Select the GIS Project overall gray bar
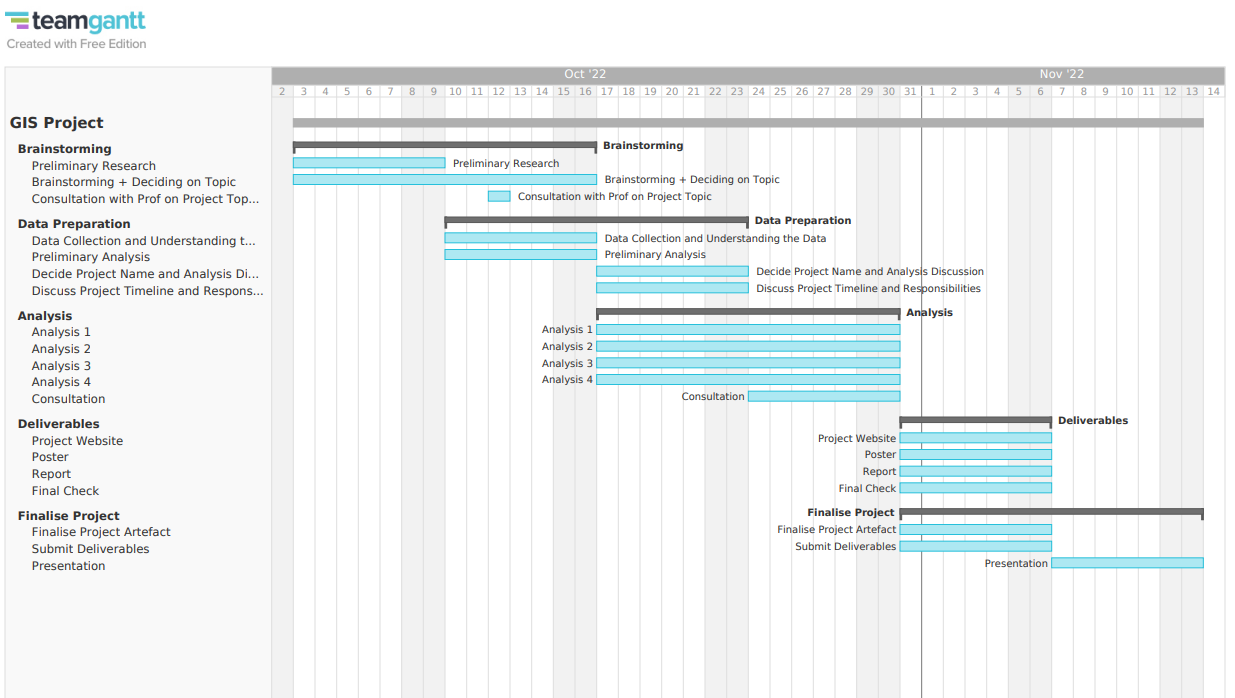1235x698 pixels. click(x=748, y=123)
